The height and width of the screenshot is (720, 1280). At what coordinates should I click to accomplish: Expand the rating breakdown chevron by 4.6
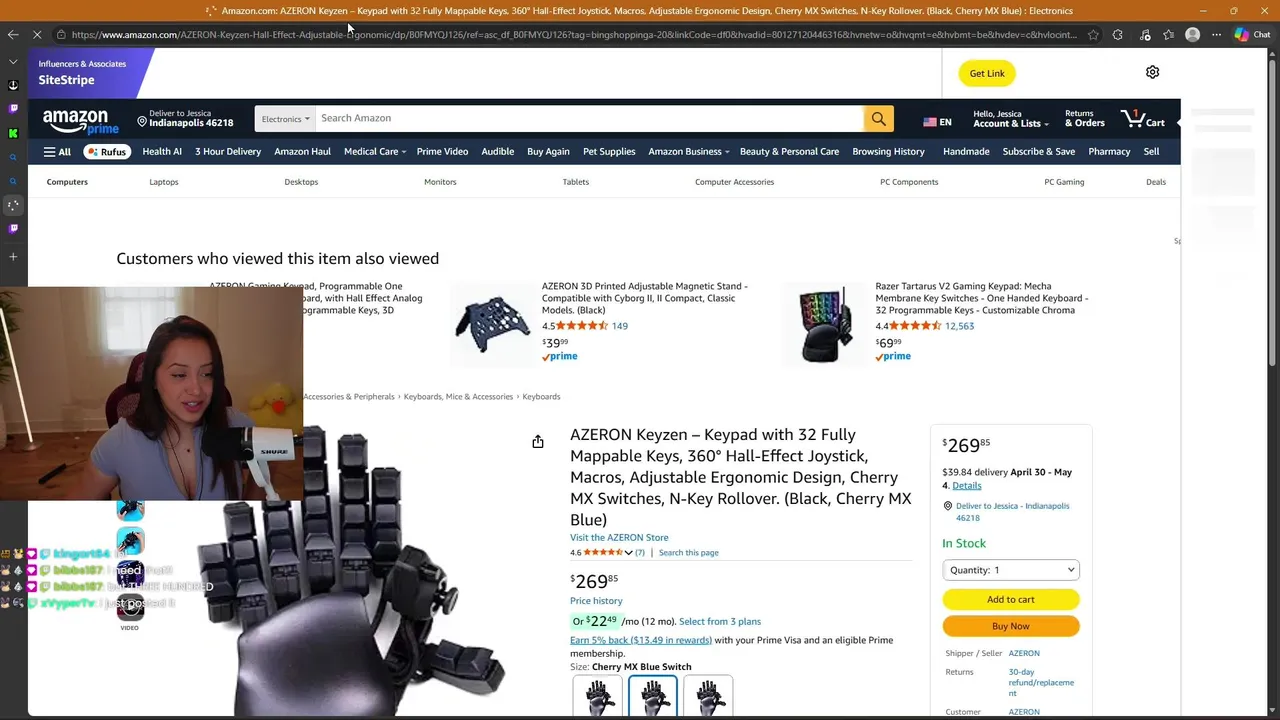click(x=629, y=553)
